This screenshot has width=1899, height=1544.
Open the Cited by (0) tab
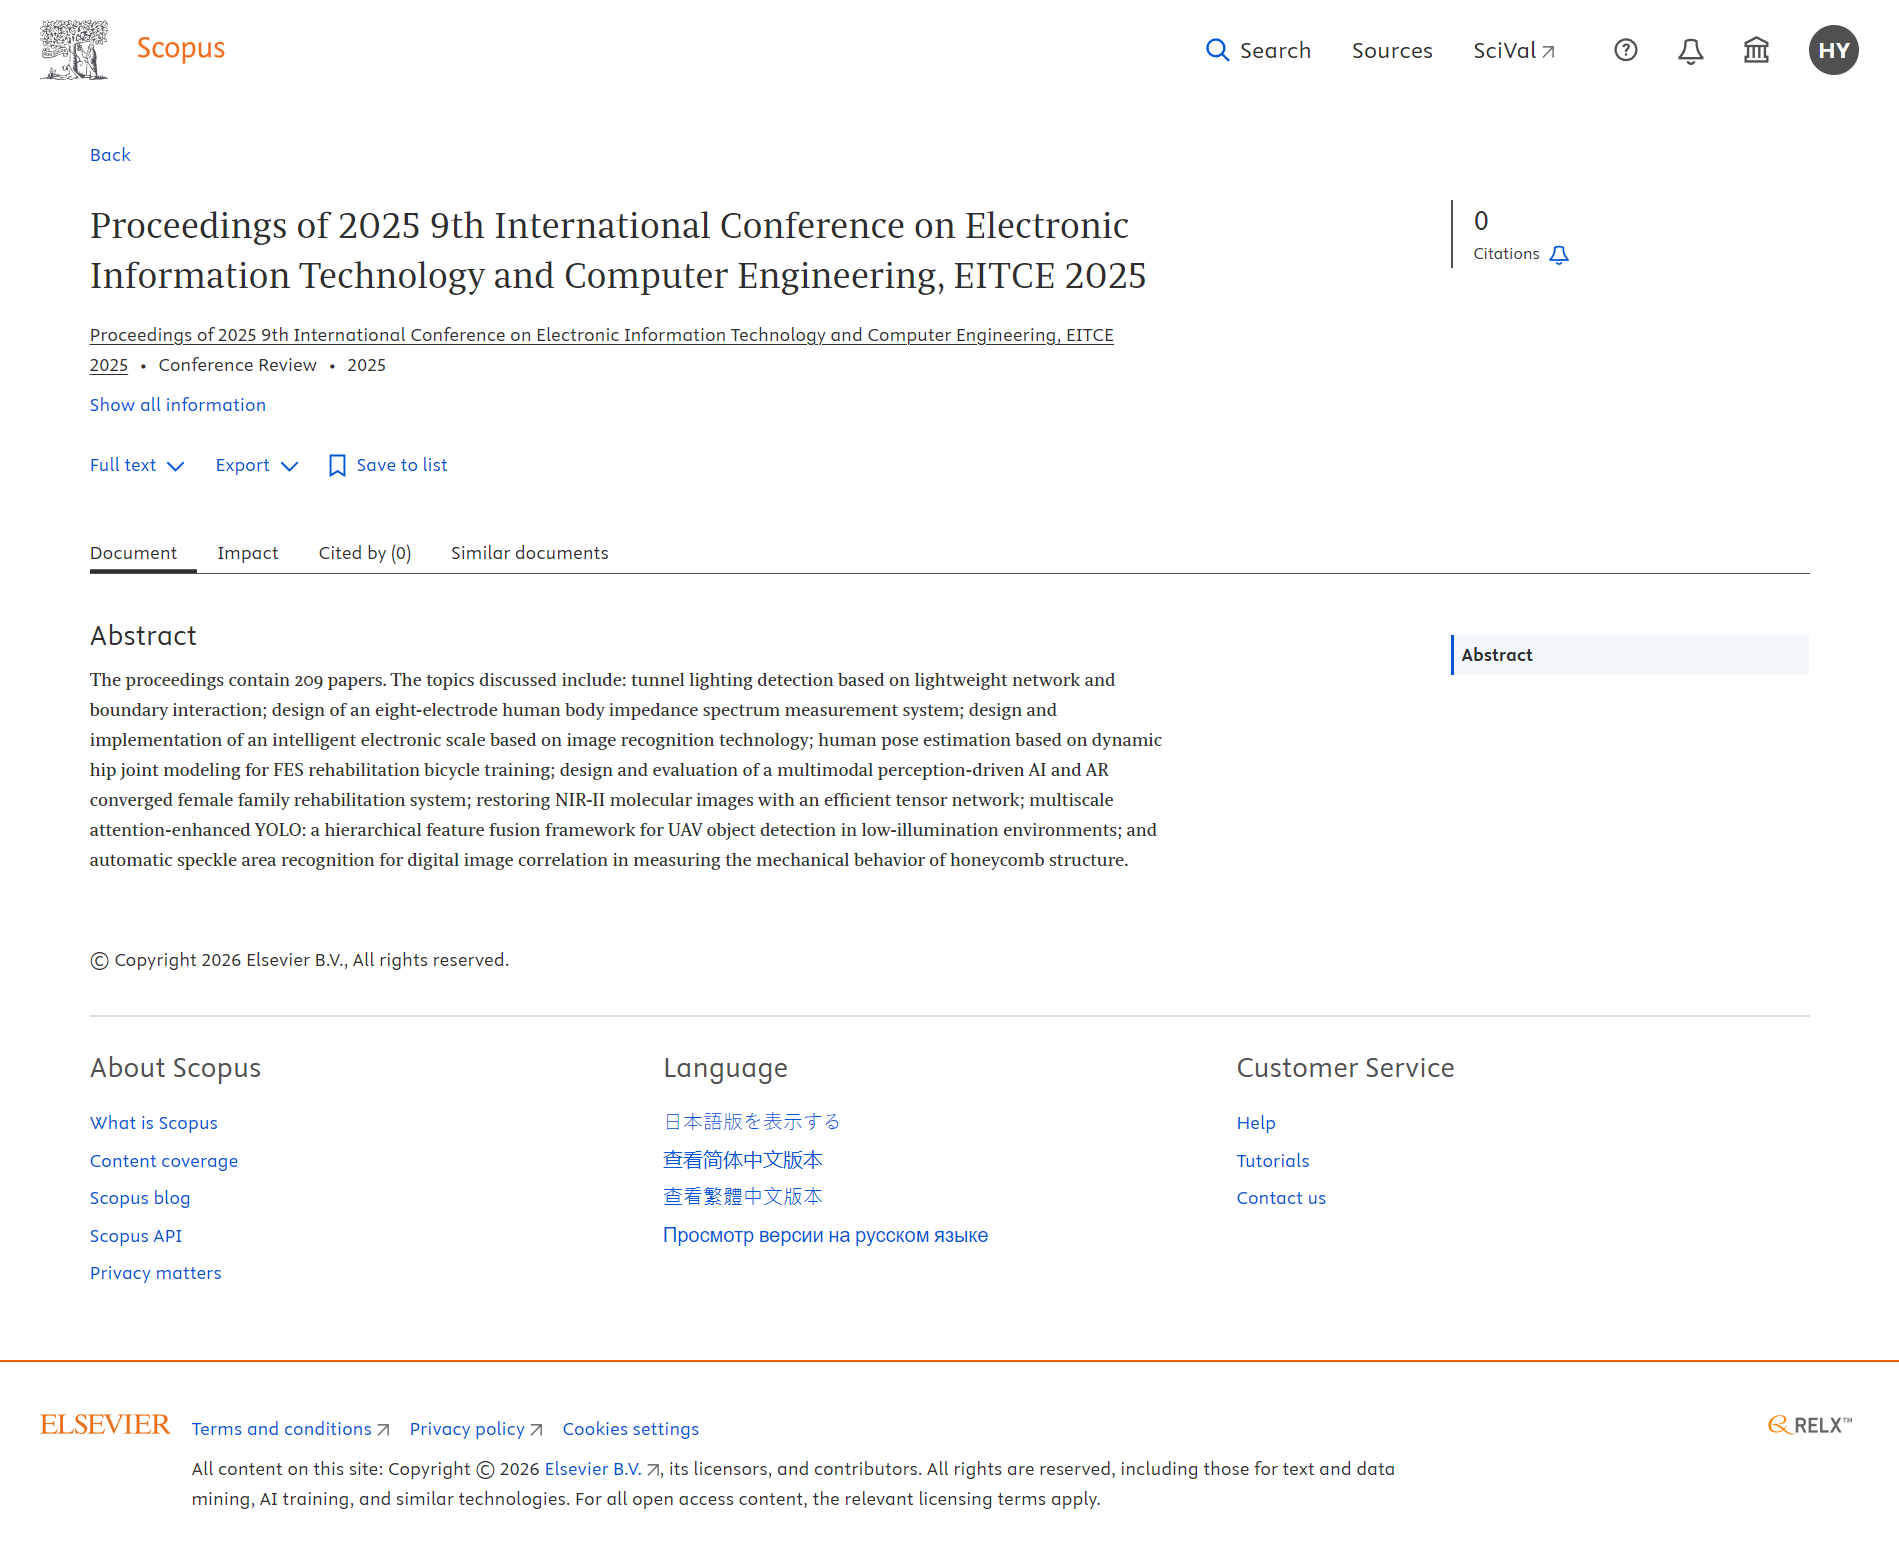click(364, 553)
